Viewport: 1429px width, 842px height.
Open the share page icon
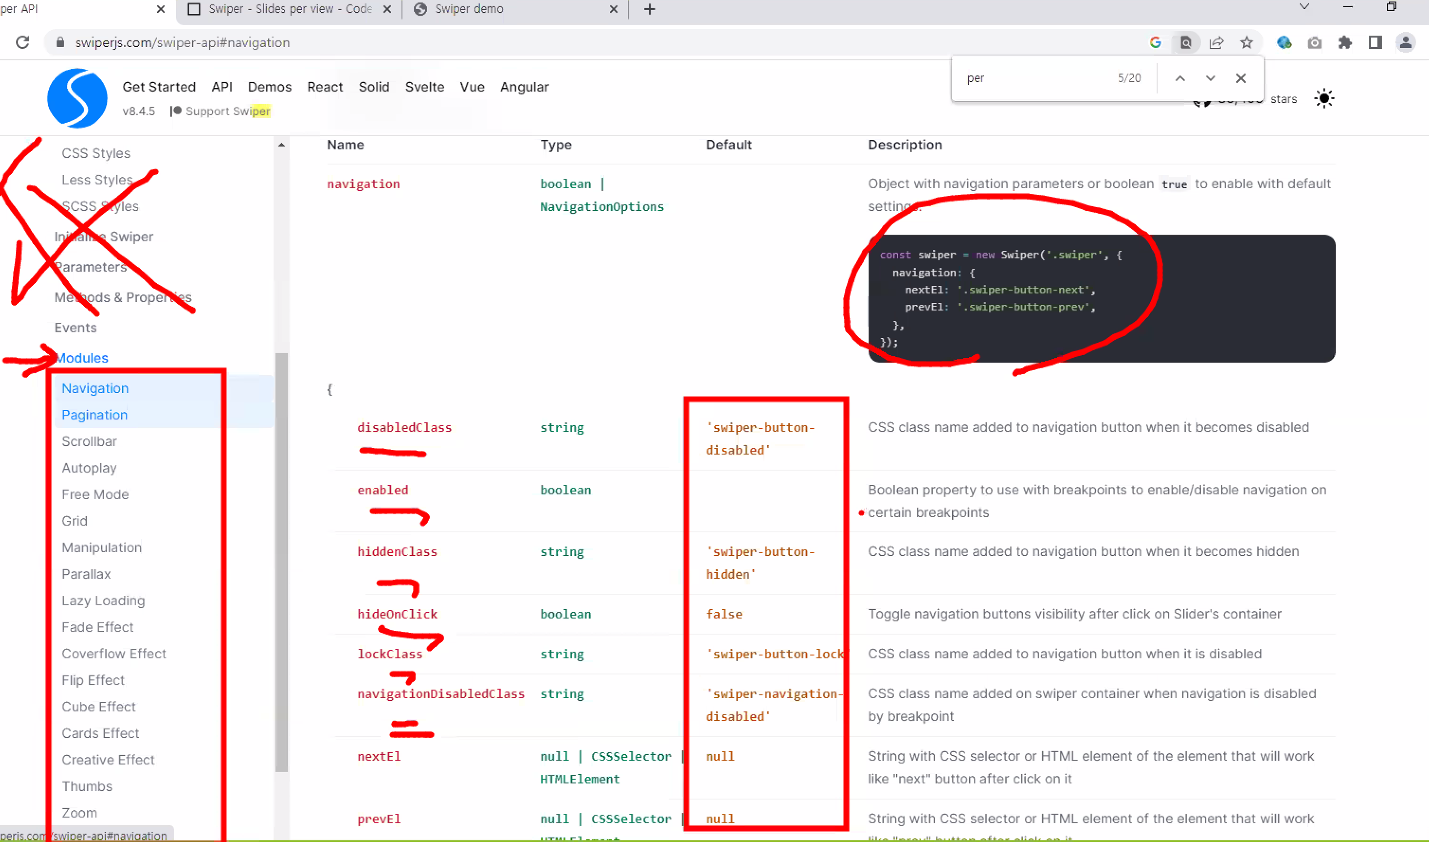coord(1216,43)
